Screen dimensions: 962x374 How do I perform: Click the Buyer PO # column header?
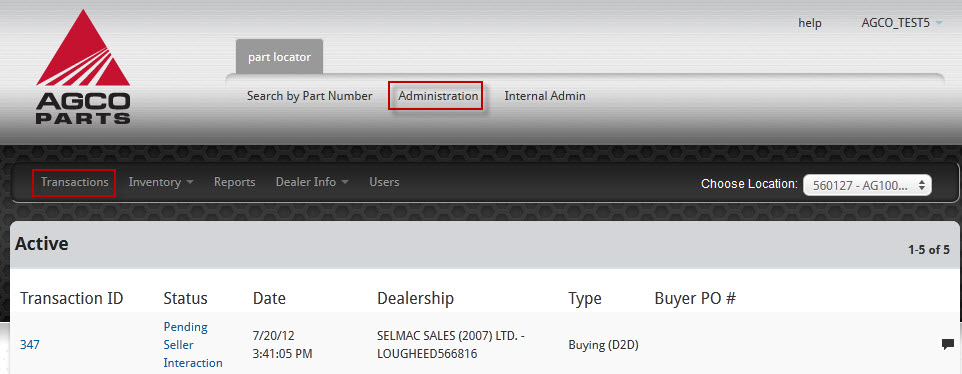tap(695, 299)
